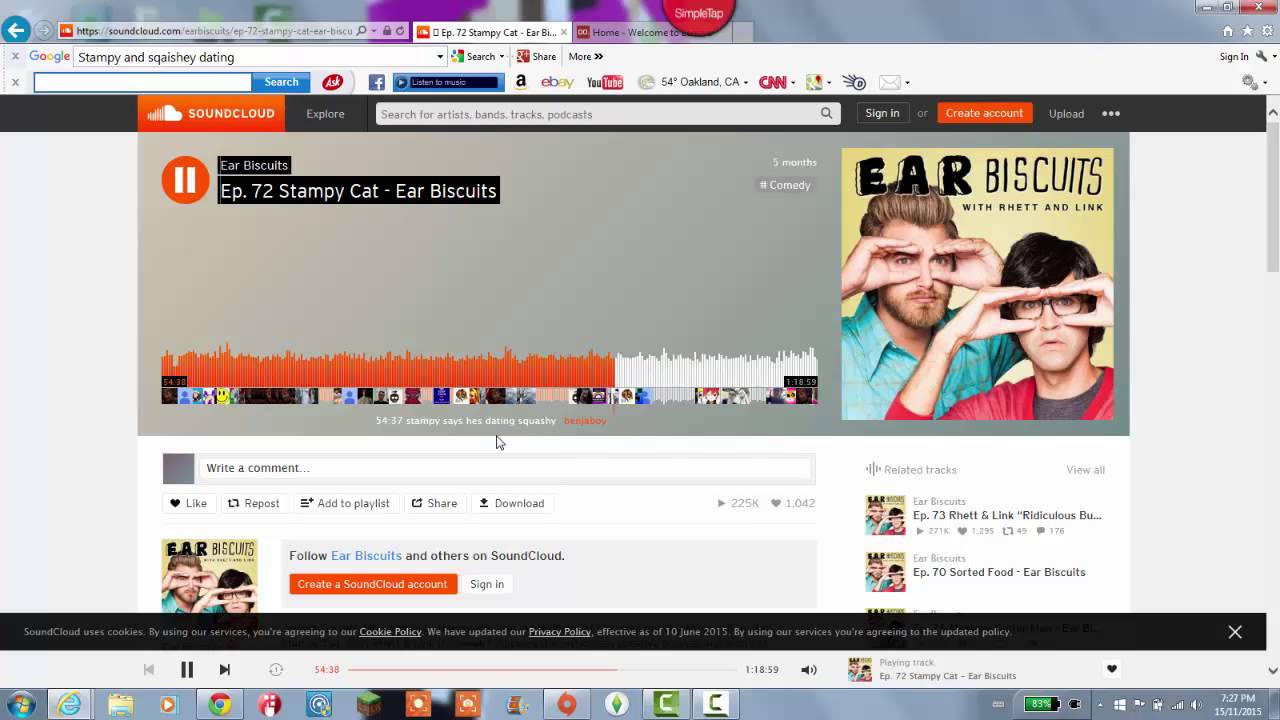Image resolution: width=1280 pixels, height=720 pixels.
Task: Click the Share button under the comment box
Action: [x=434, y=503]
